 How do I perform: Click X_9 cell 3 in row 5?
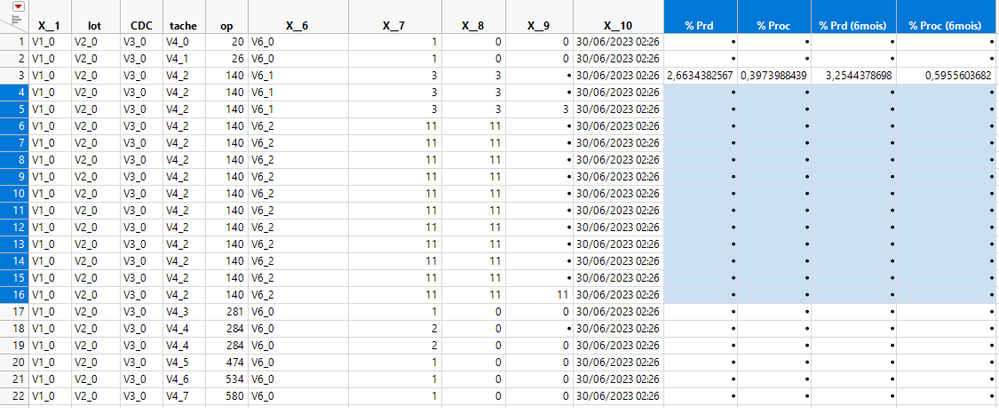540,110
